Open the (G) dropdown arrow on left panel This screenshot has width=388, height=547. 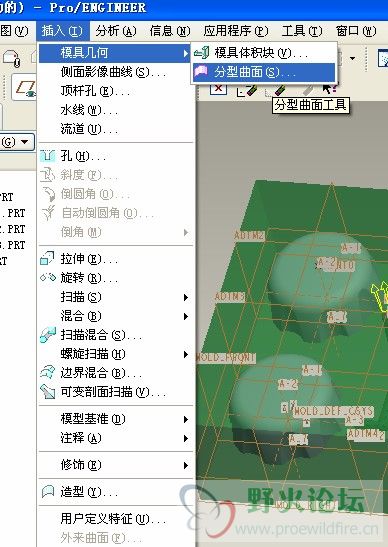24,142
